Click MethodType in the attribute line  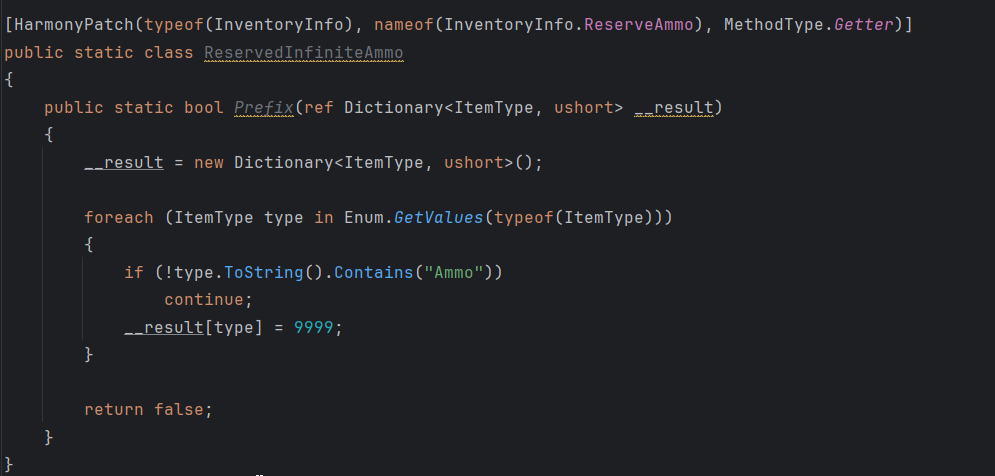(x=775, y=25)
